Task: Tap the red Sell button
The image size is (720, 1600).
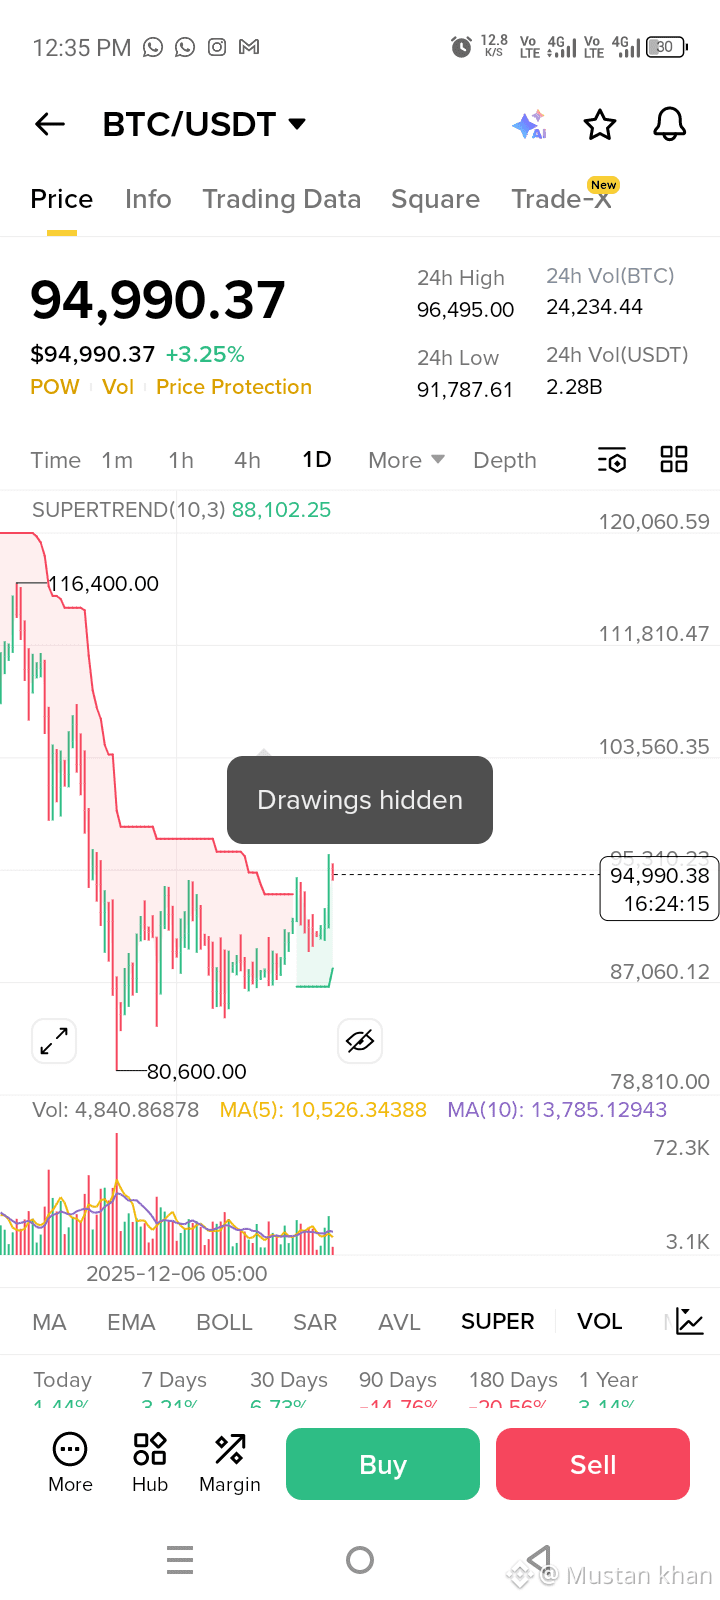Action: pyautogui.click(x=593, y=1464)
